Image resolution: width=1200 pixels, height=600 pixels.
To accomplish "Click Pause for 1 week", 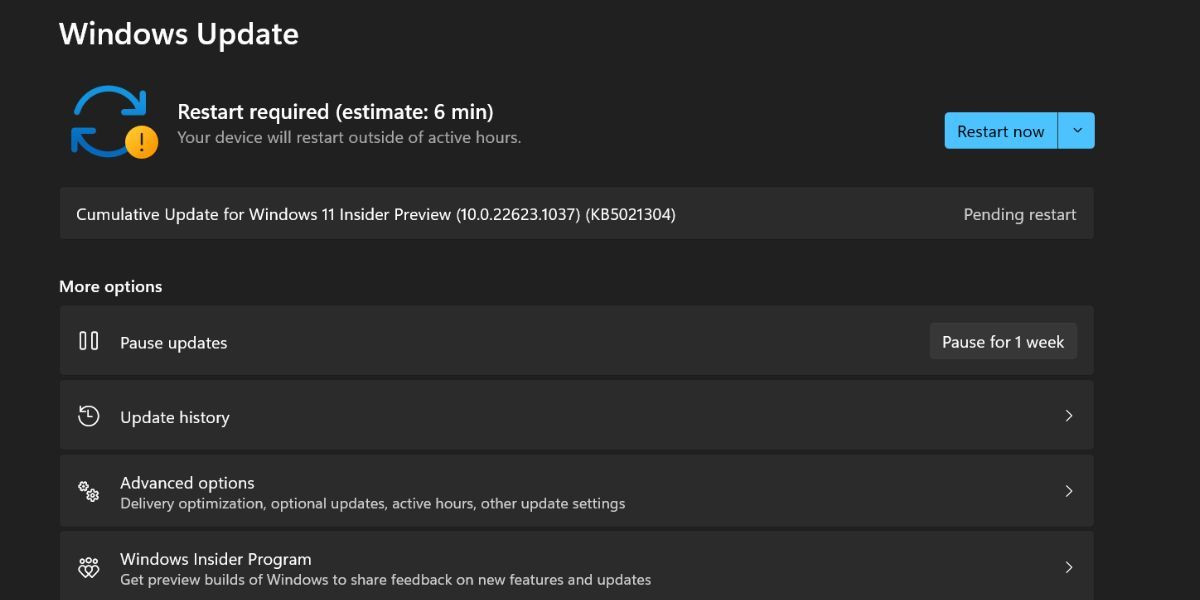I will coord(1003,340).
